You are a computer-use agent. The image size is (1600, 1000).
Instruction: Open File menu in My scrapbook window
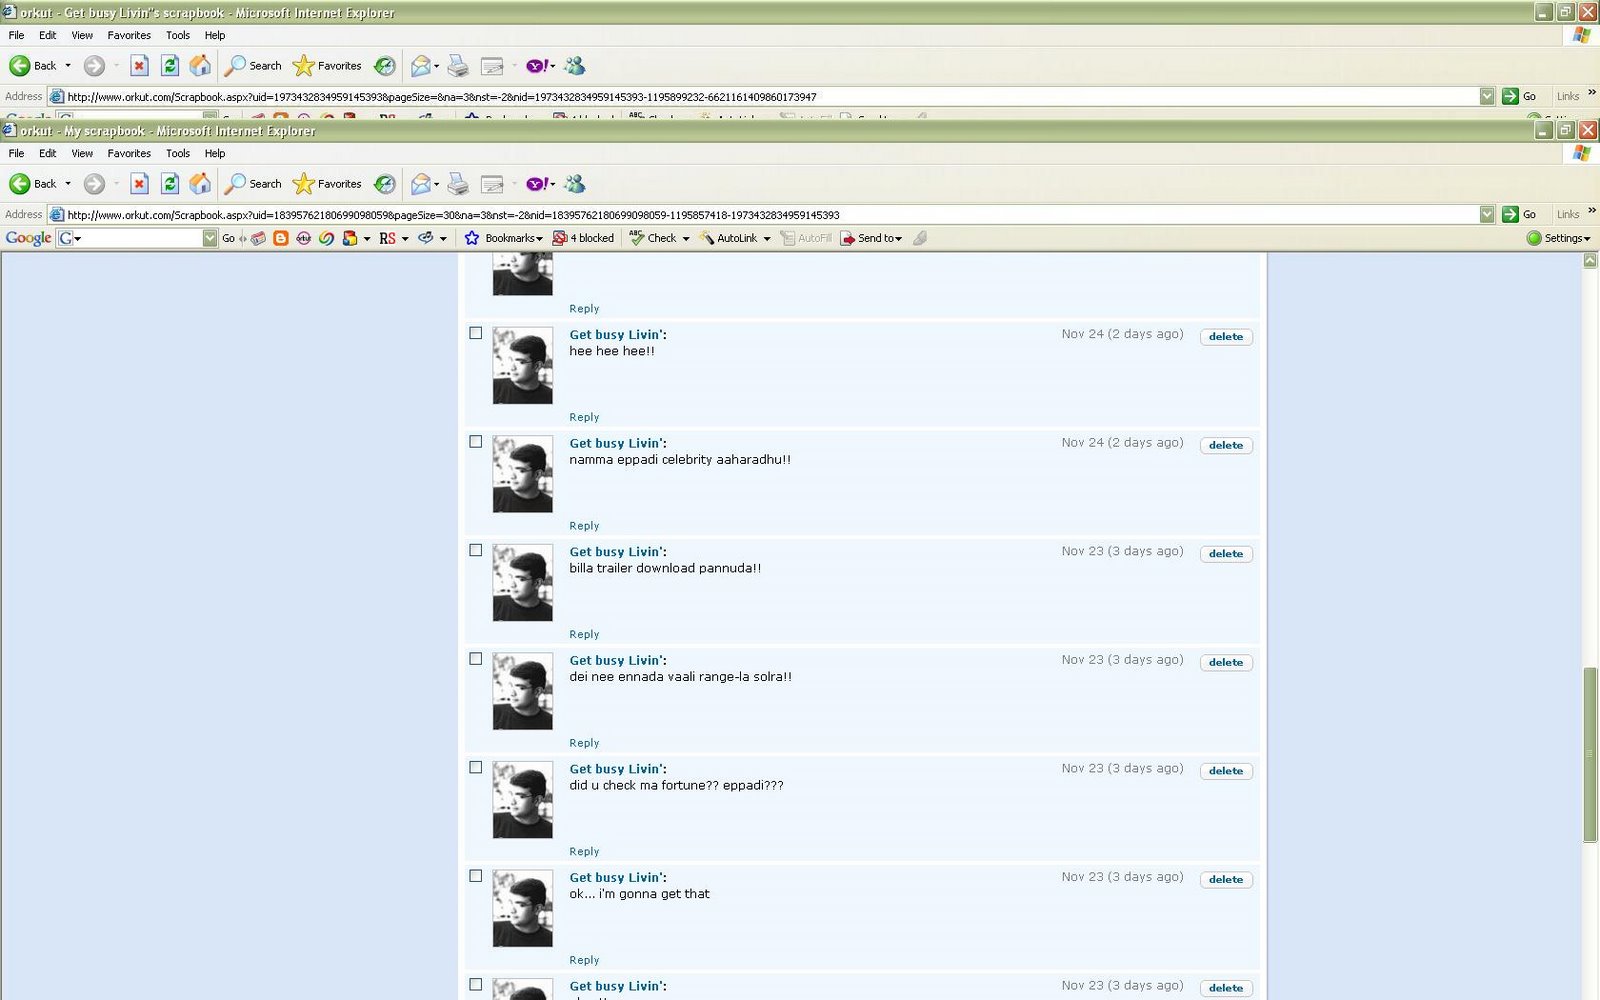tap(16, 153)
